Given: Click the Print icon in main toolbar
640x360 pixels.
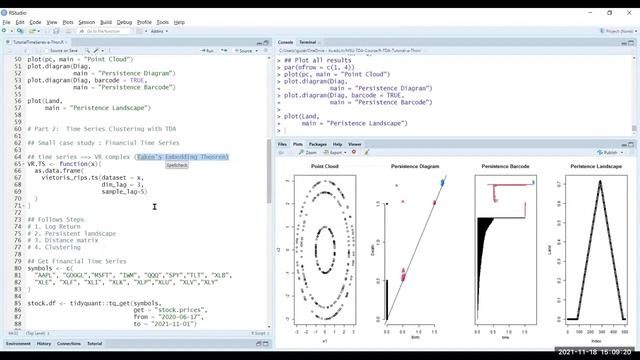Looking at the screenshot, I should pos(69,31).
